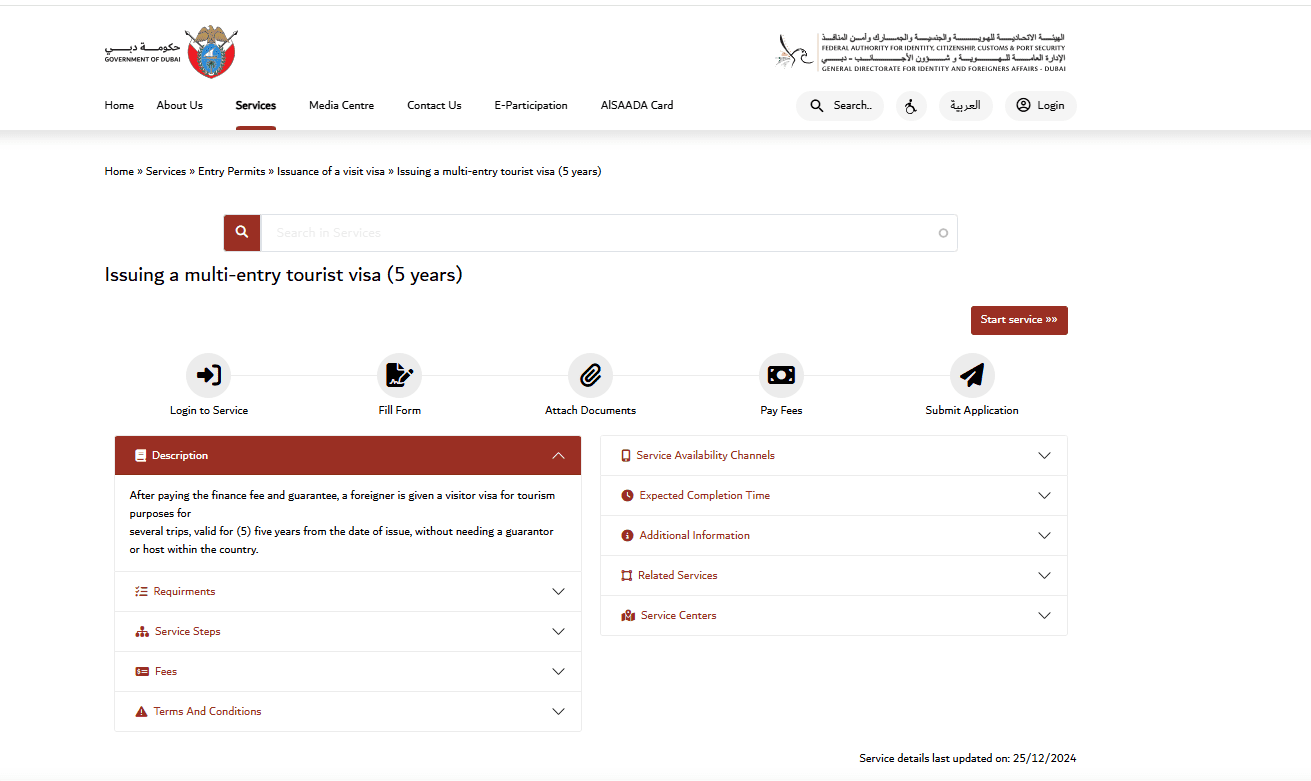Click the Login to Service icon
The width and height of the screenshot is (1311, 781).
pos(208,374)
